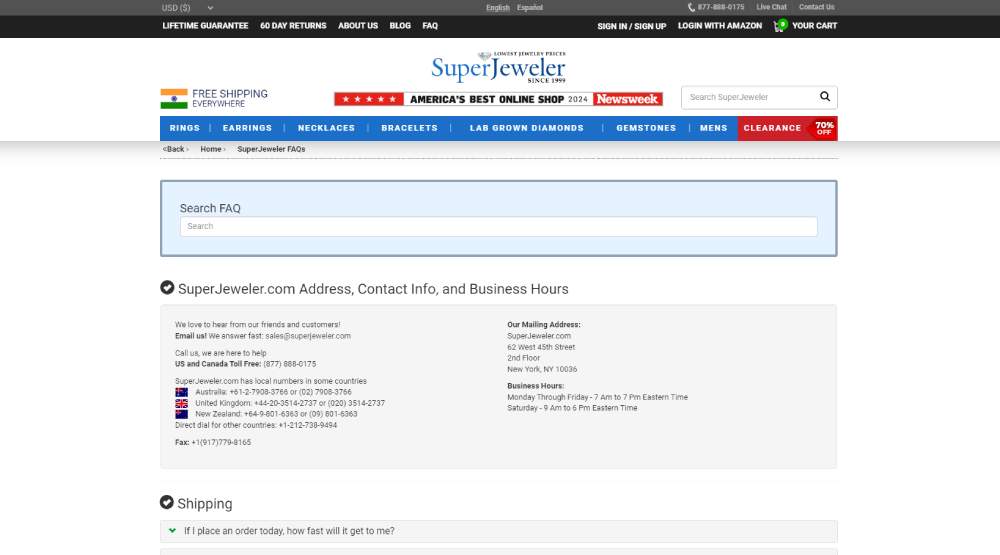Viewport: 1000px width, 555px height.
Task: Click the '62 West 45th Street' address line
Action: point(541,347)
